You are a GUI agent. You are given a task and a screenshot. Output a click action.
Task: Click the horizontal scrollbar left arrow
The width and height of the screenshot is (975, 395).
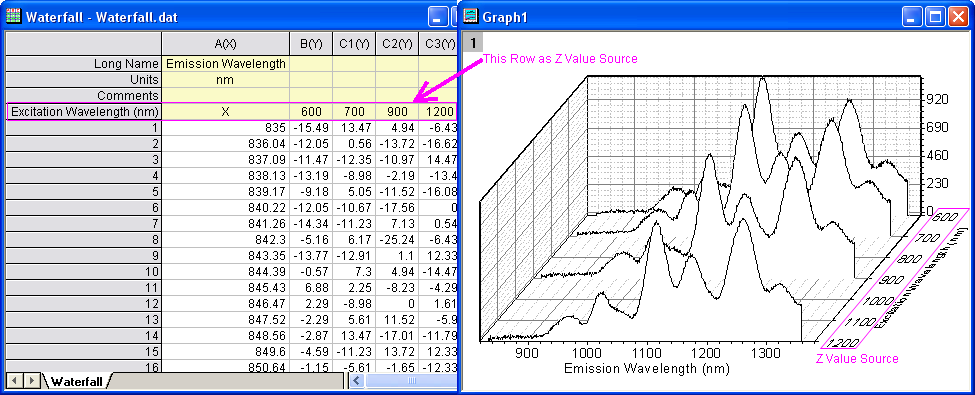pos(357,380)
